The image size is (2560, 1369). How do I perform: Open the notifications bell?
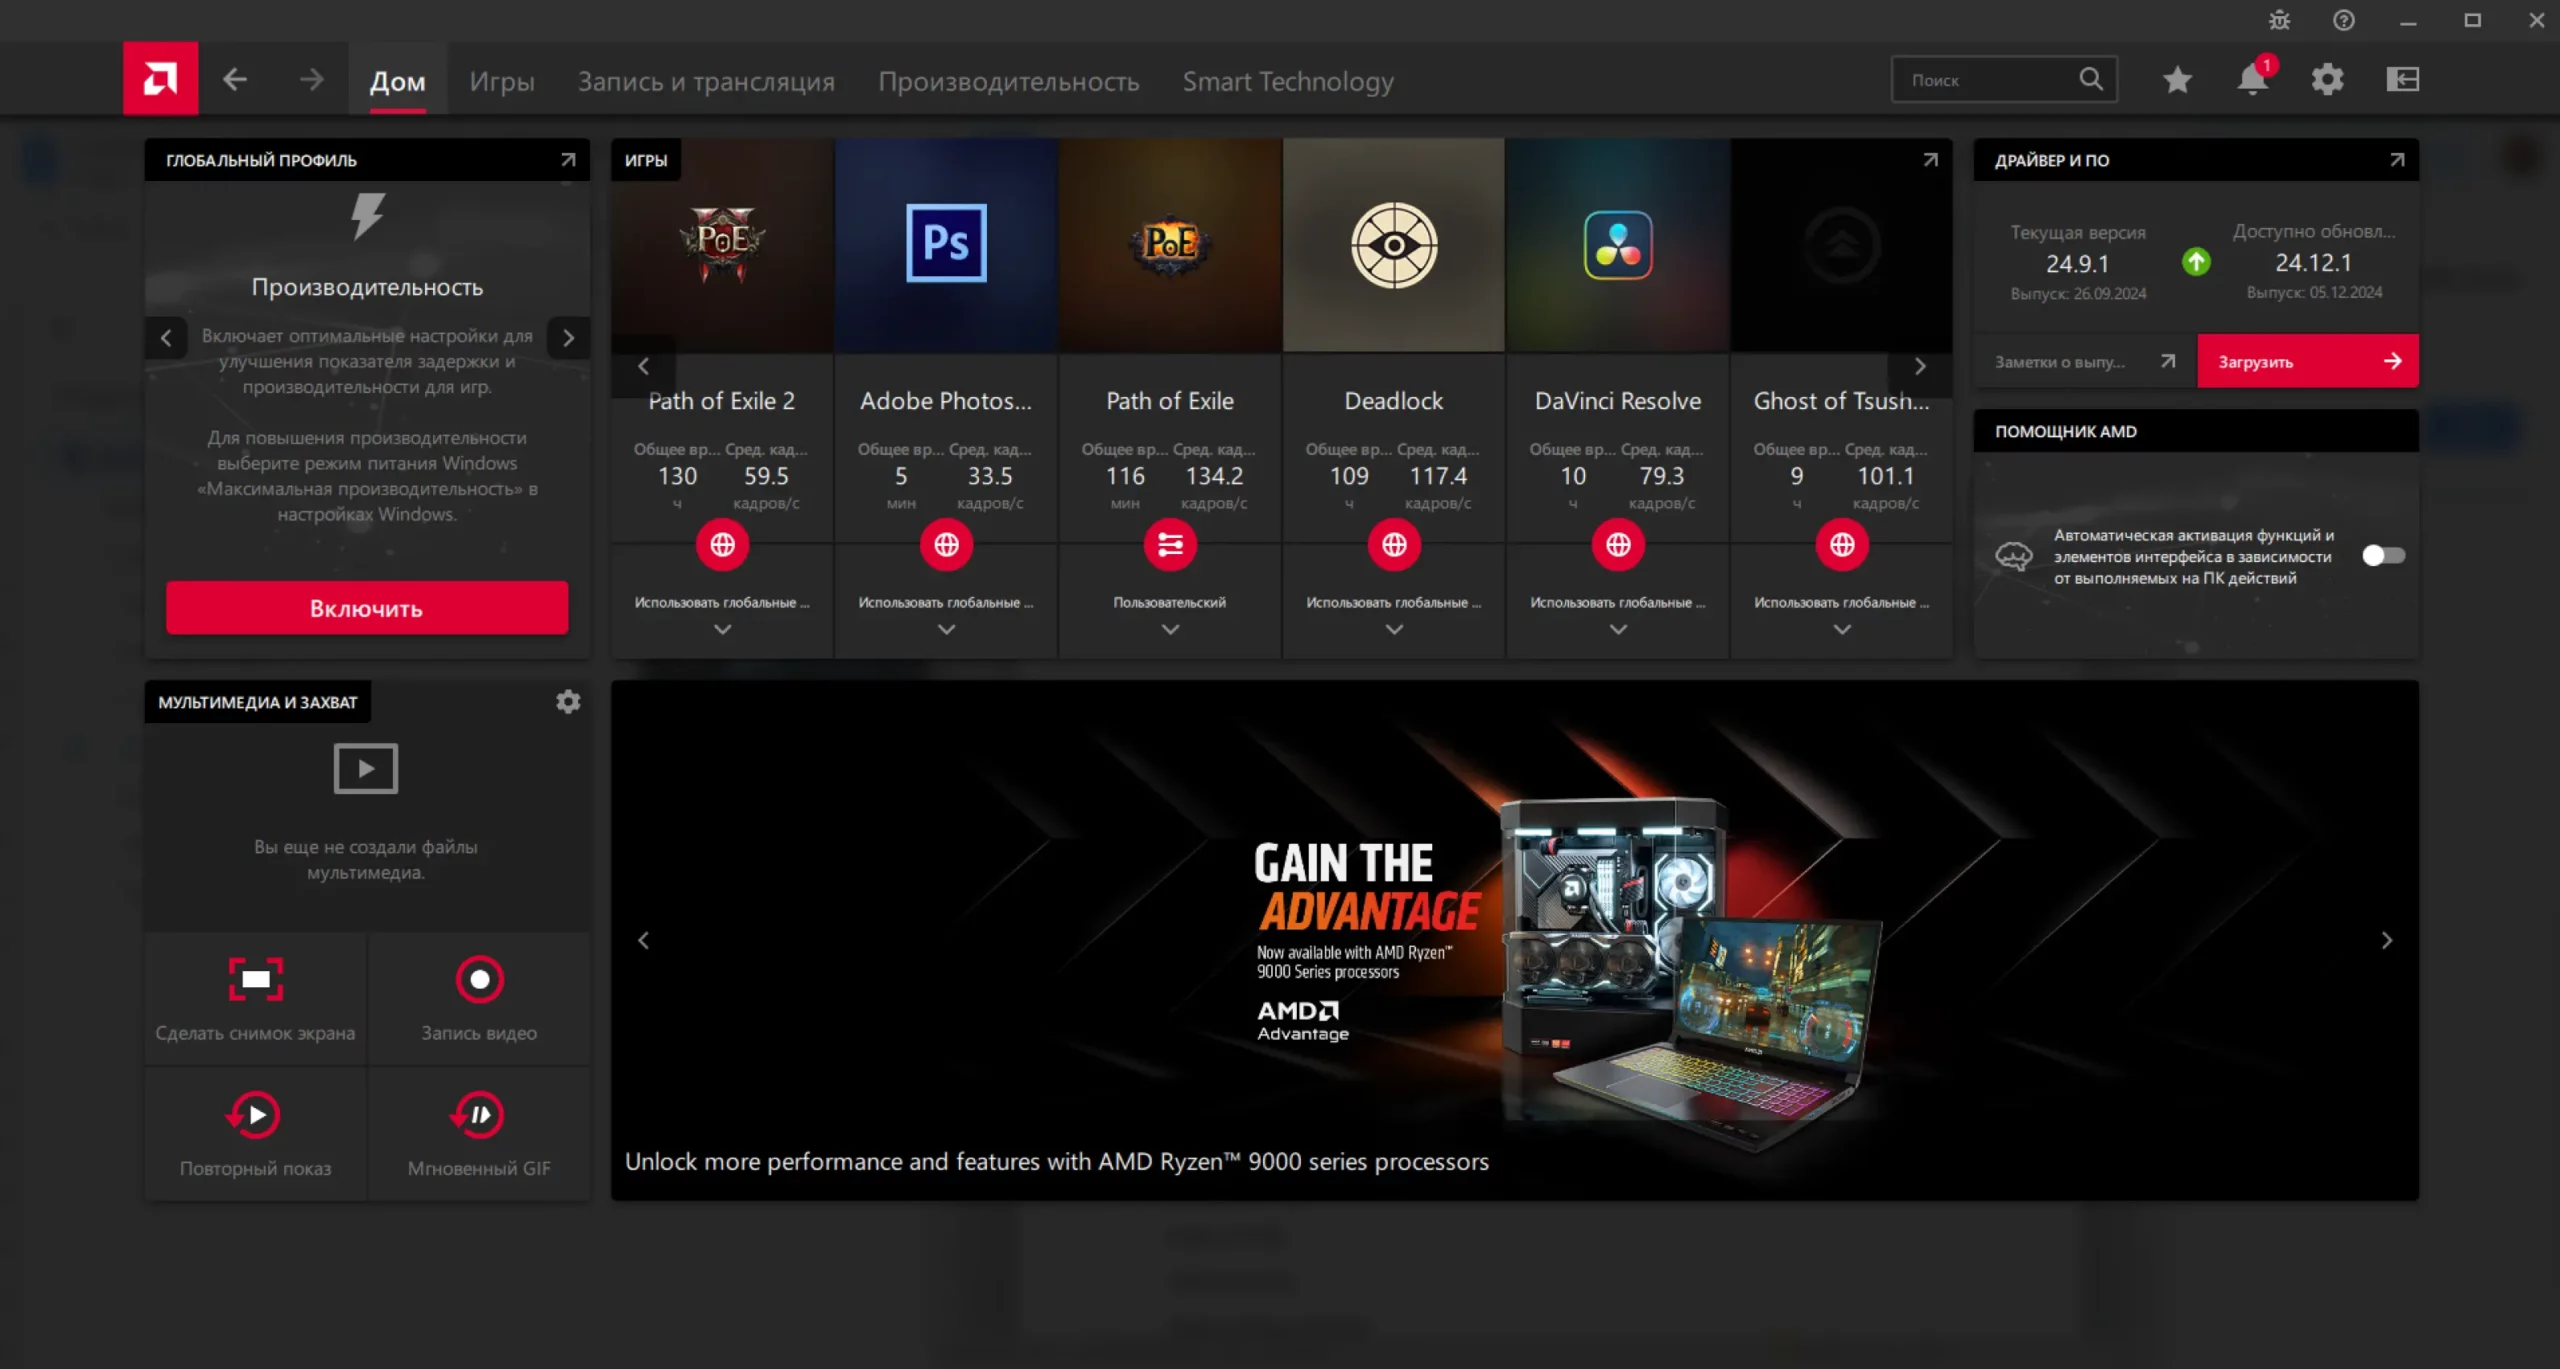pos(2251,80)
